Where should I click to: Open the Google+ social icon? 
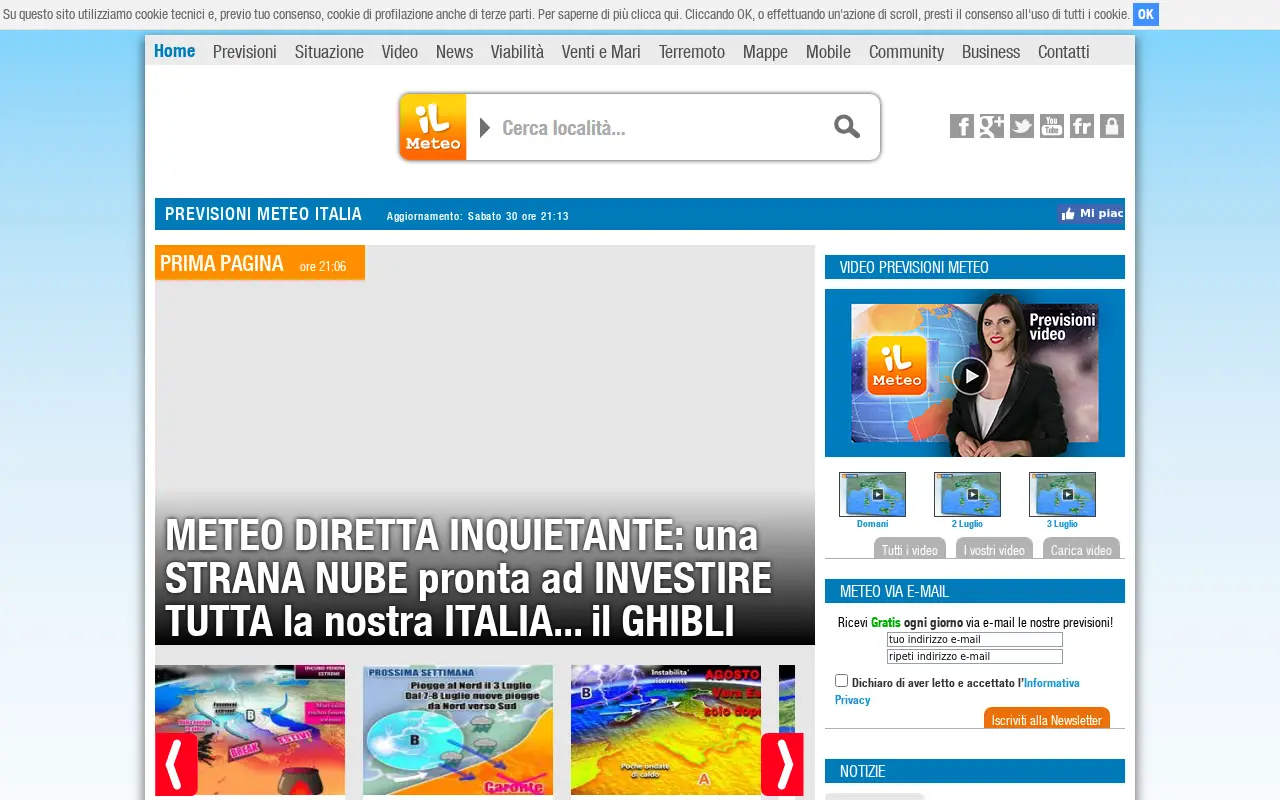(992, 126)
